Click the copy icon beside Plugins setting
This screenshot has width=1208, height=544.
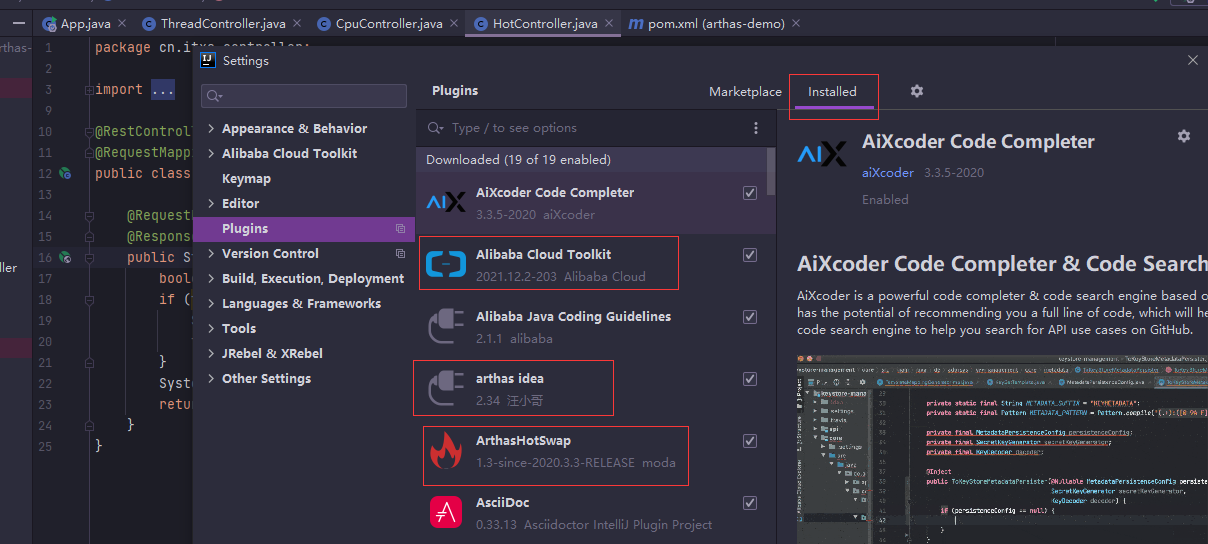(x=400, y=229)
